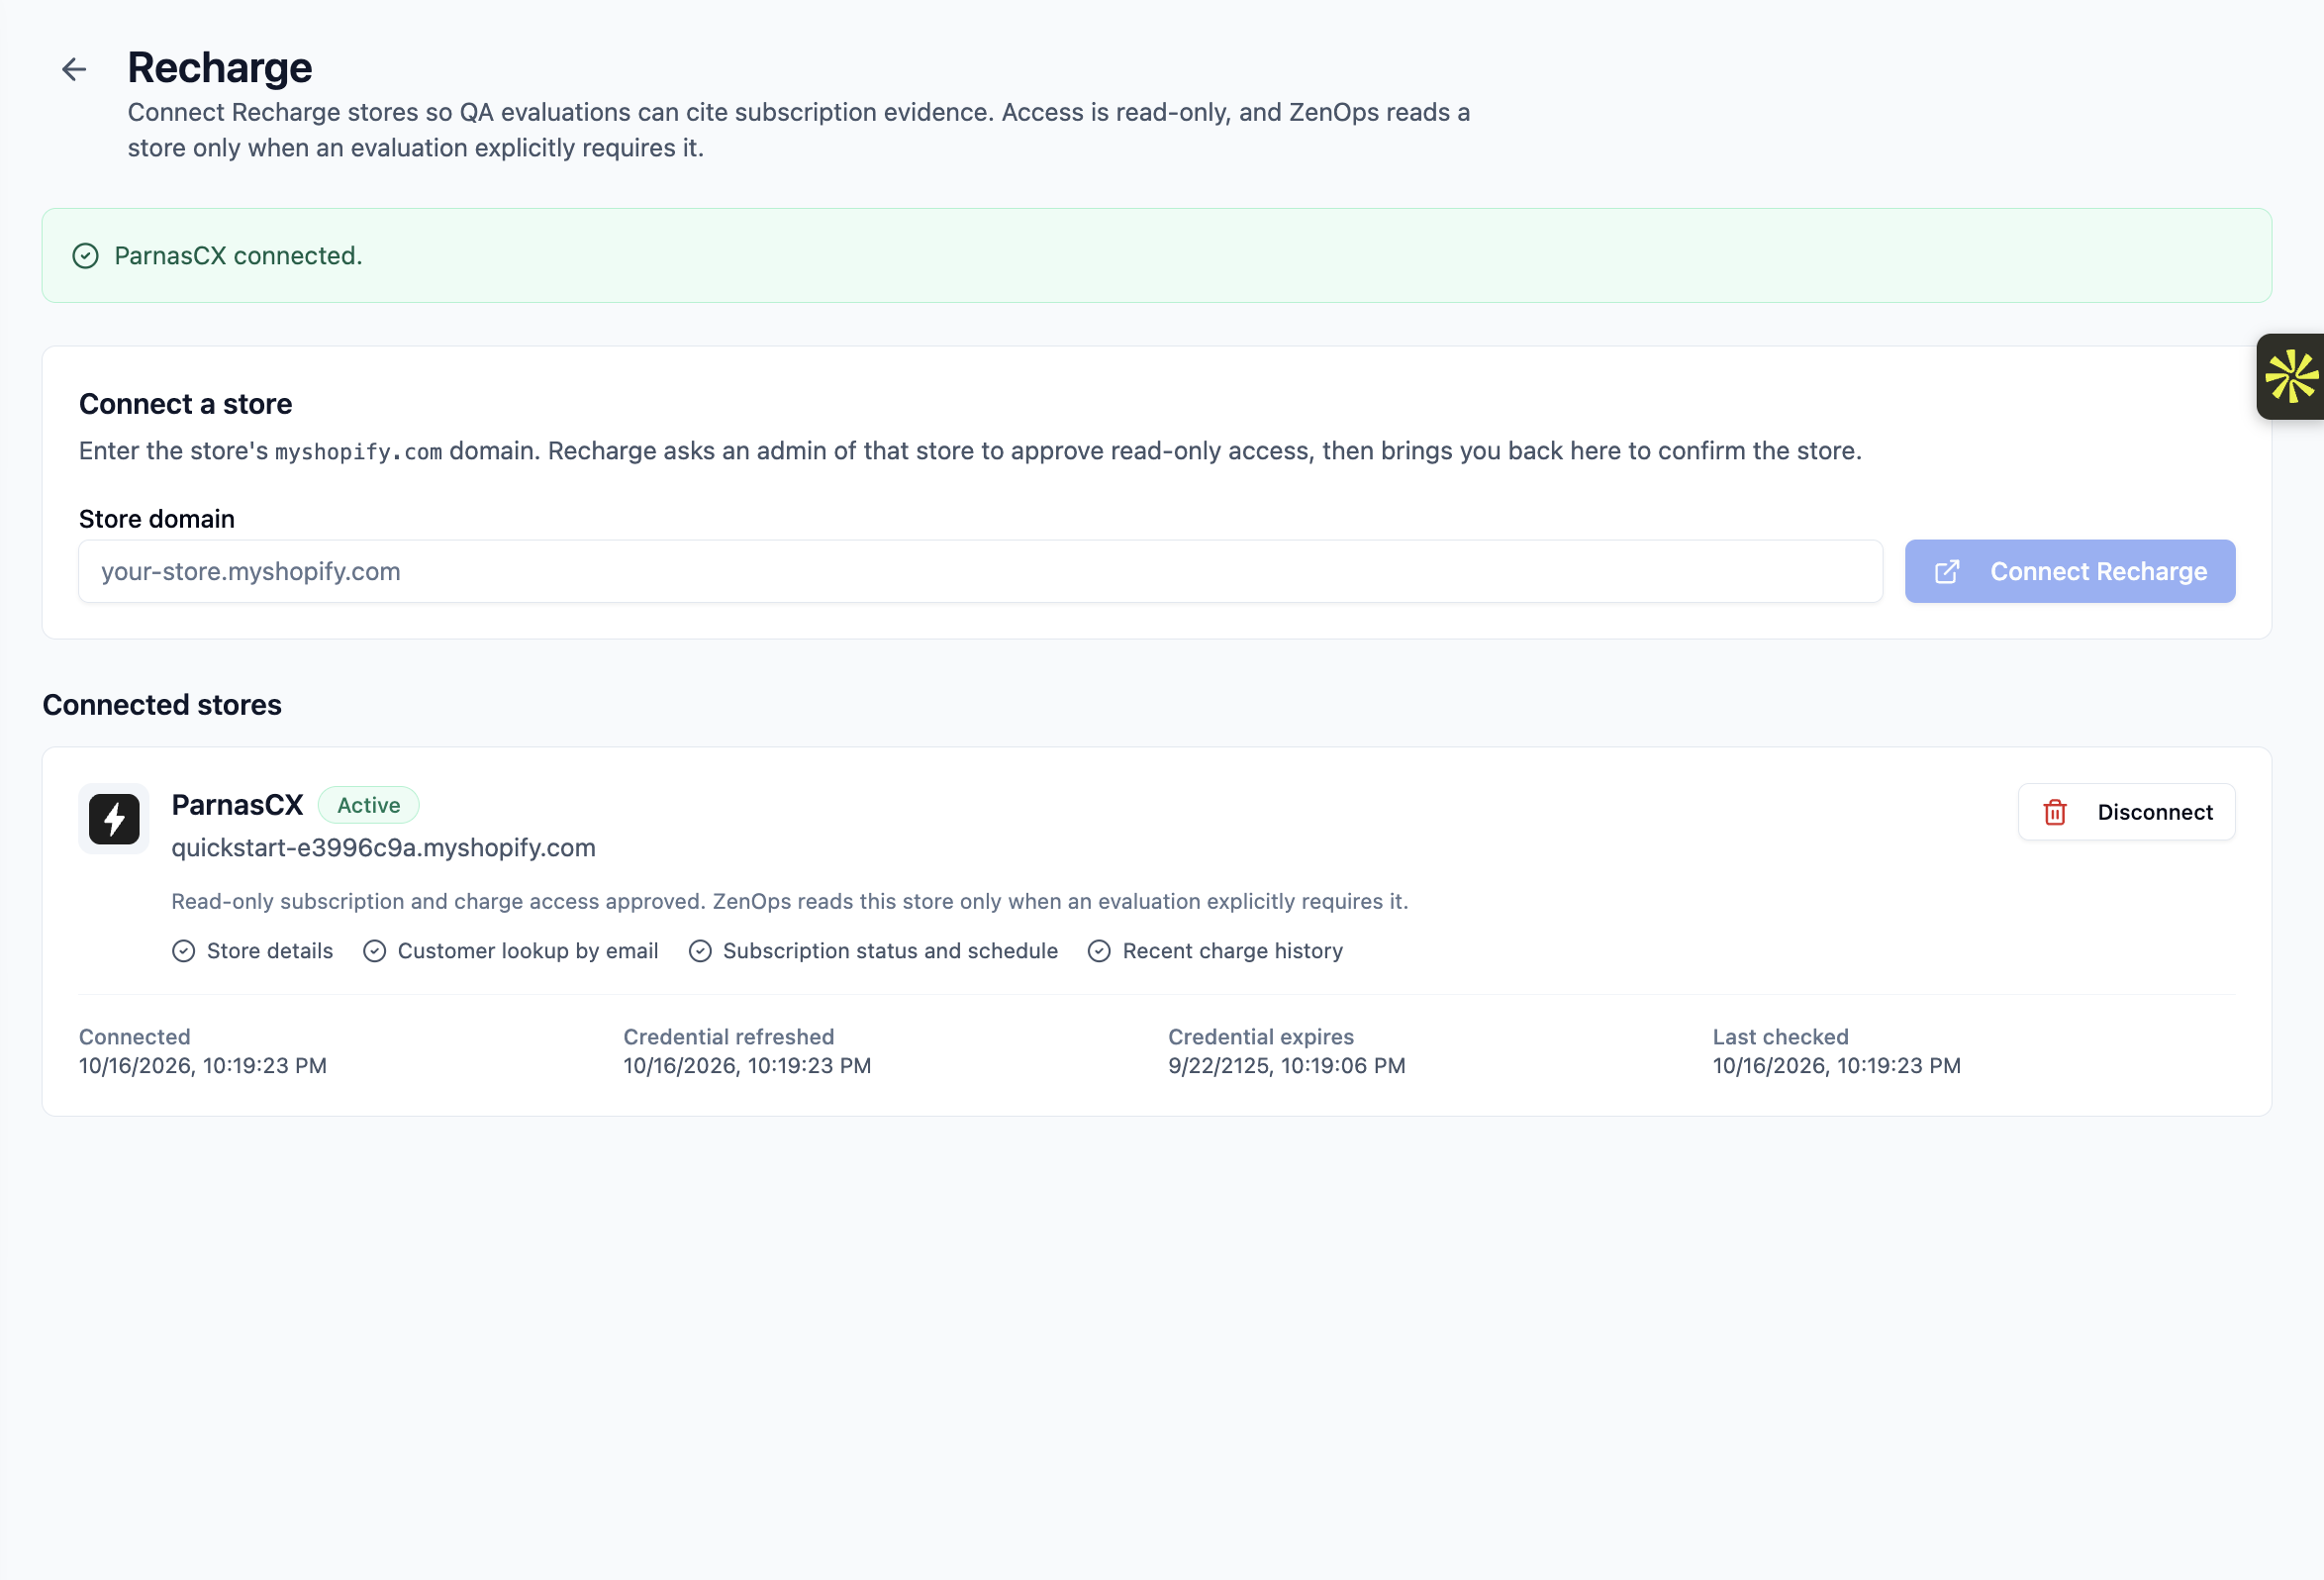Screen dimensions: 2324x1580
Task: Click the success check icon in green banner
Action: [86, 256]
